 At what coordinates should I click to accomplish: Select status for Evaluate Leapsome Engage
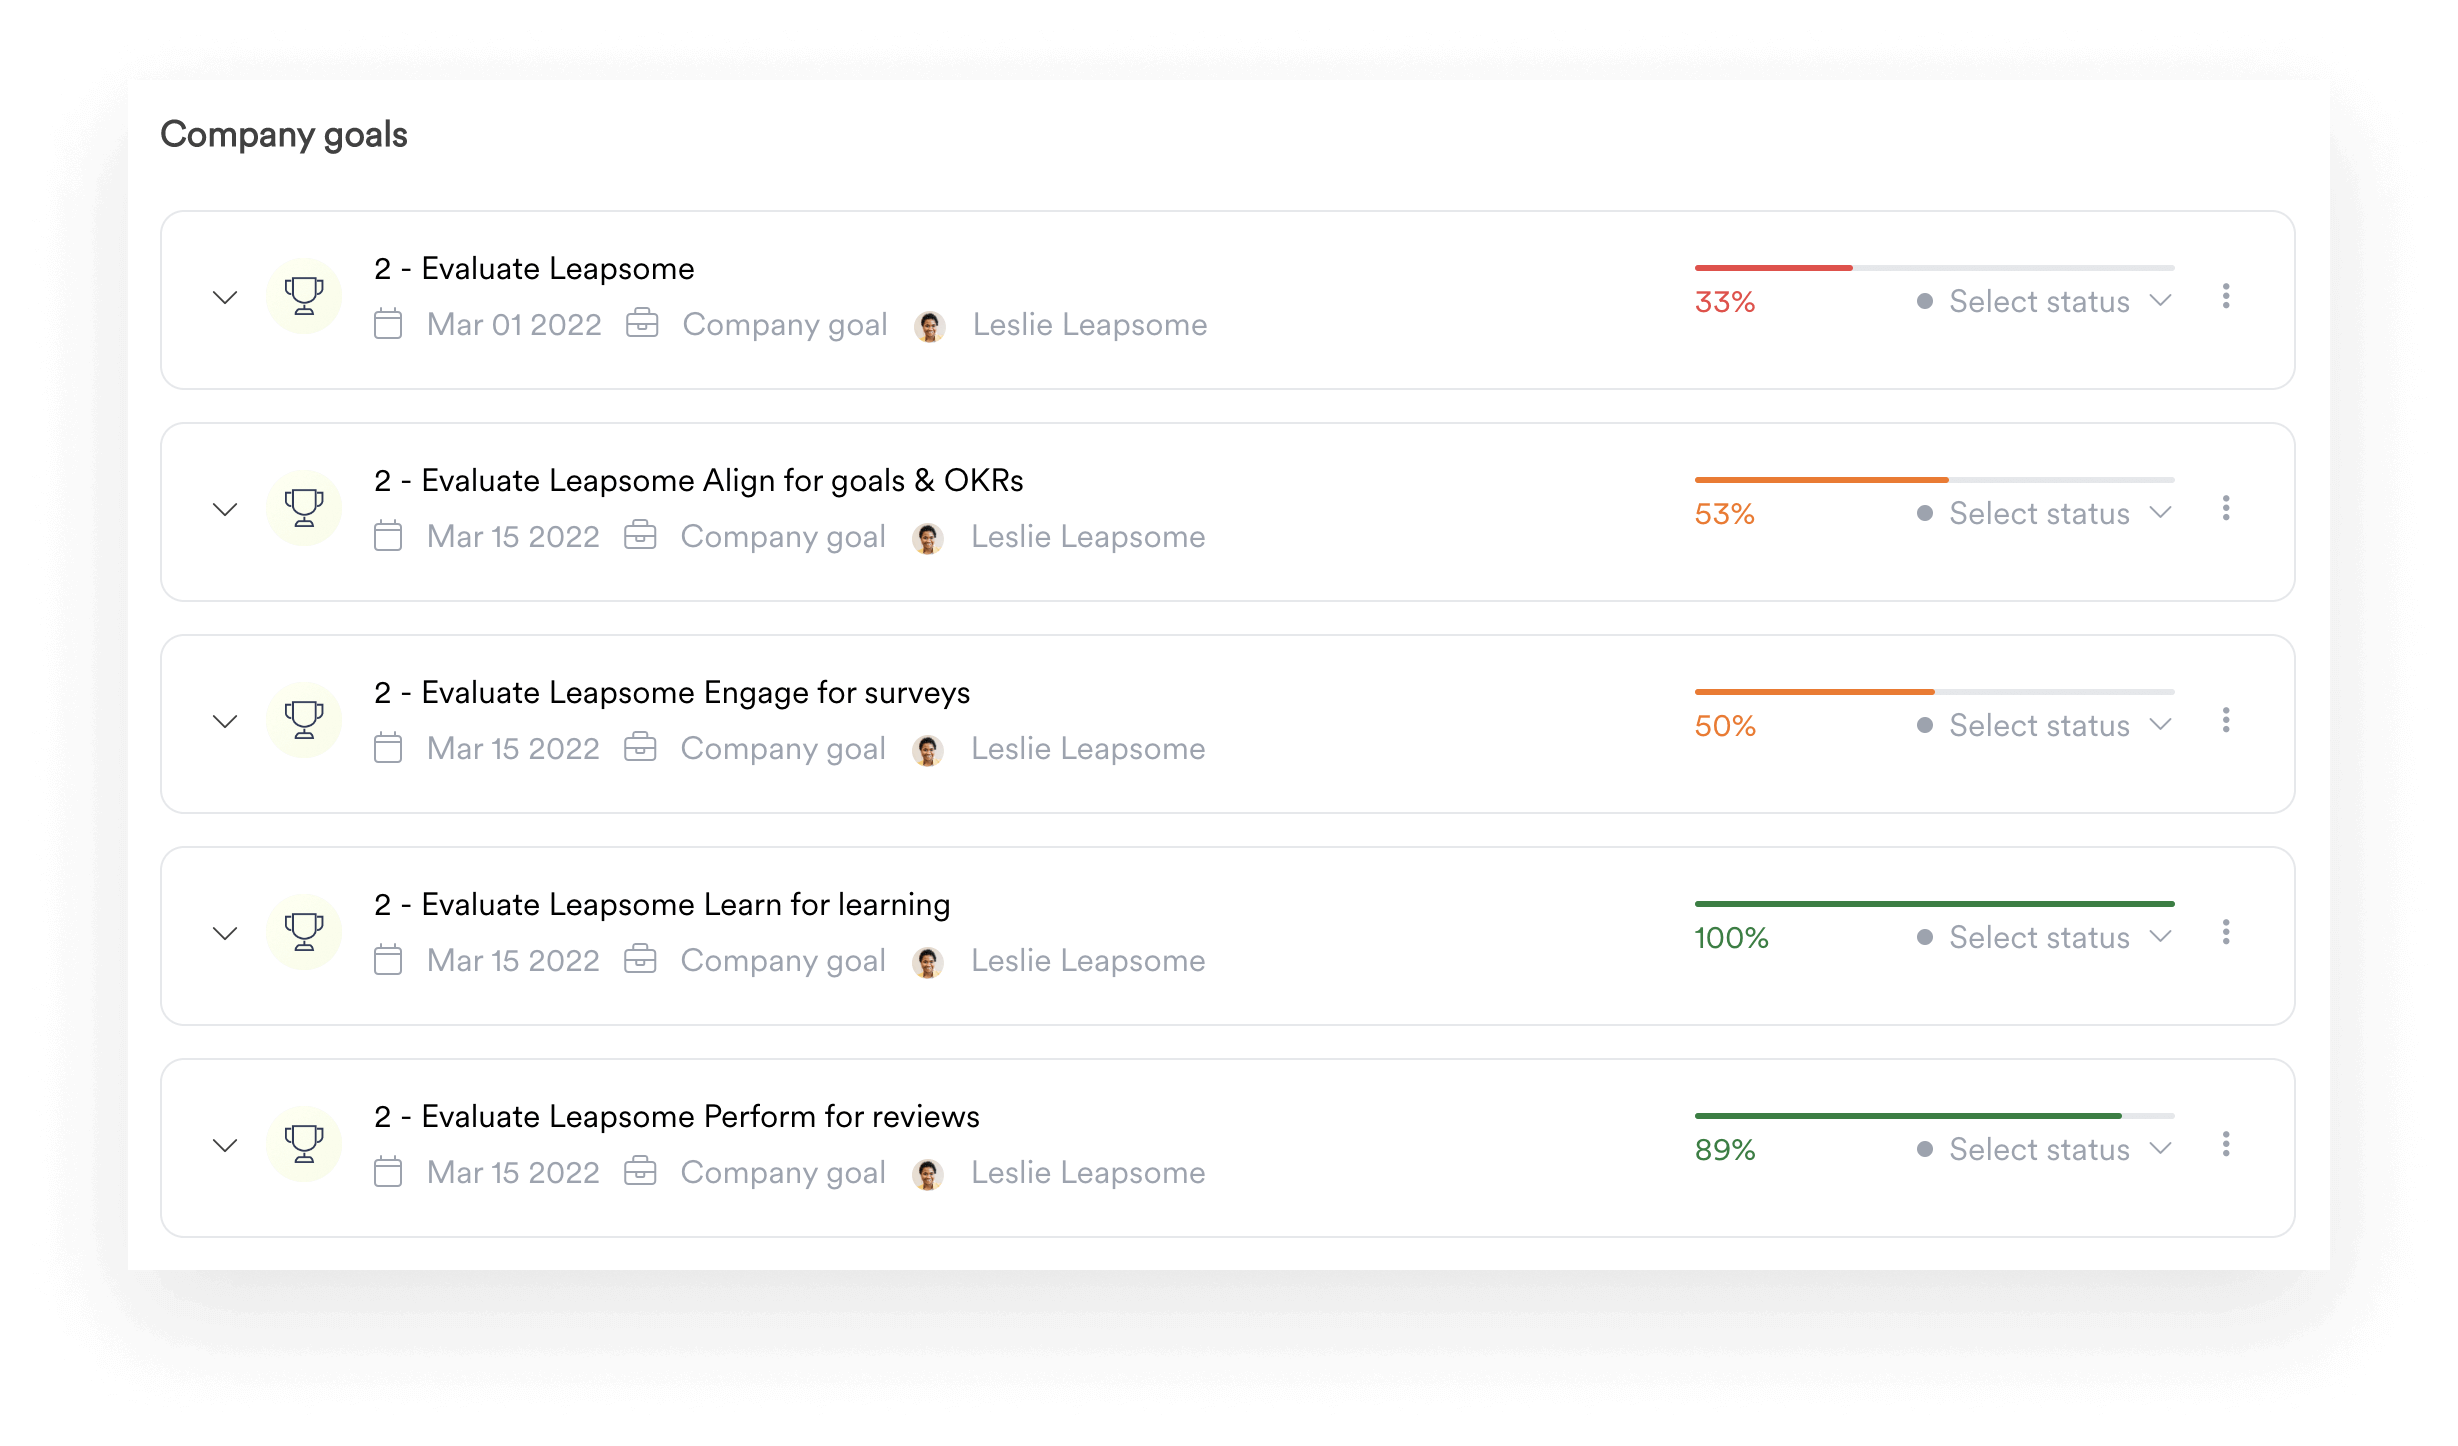point(2048,723)
